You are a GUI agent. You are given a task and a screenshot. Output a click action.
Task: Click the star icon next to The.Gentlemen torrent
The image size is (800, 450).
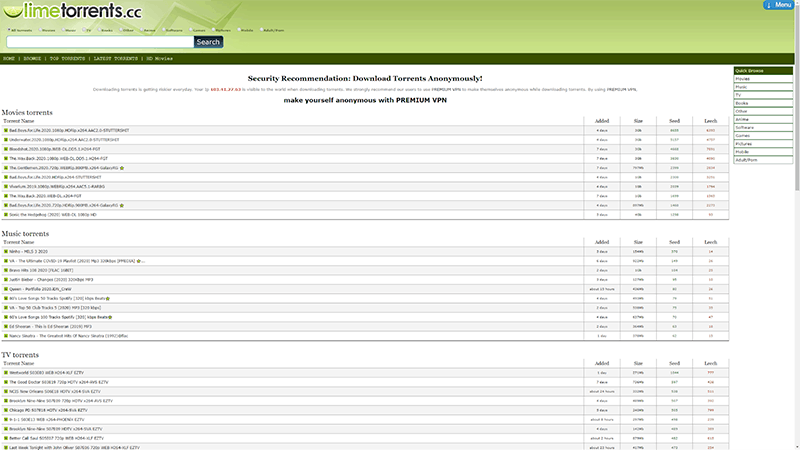122,168
